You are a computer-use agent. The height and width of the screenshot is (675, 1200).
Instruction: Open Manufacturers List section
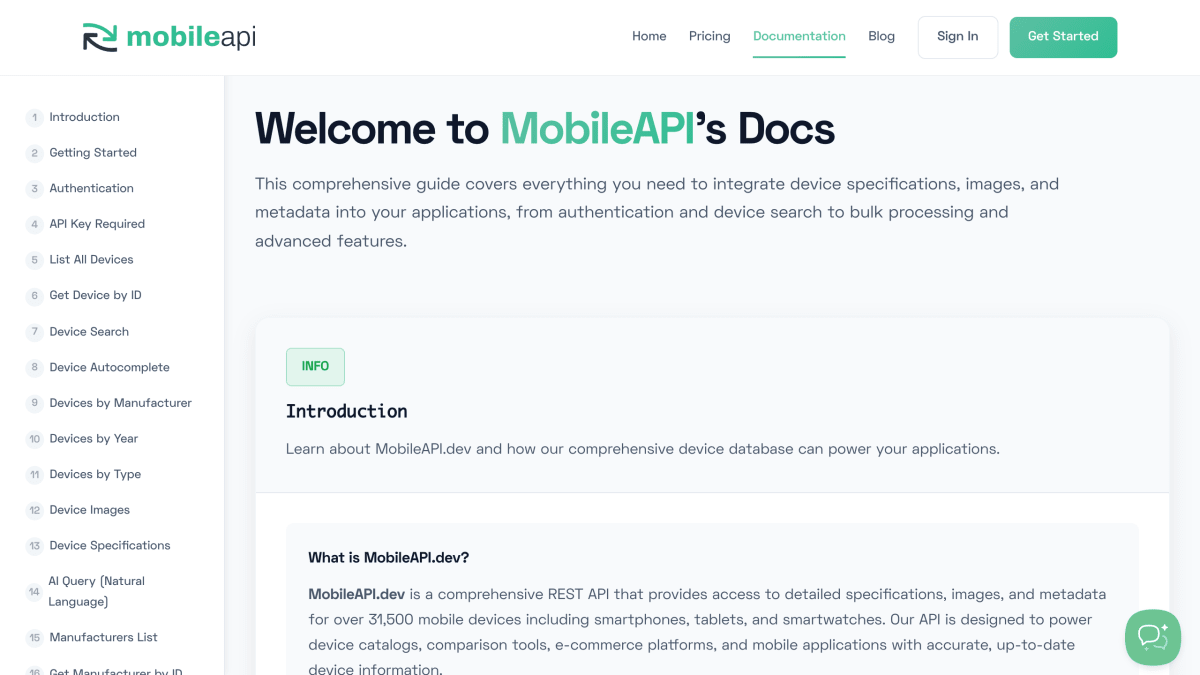click(103, 637)
